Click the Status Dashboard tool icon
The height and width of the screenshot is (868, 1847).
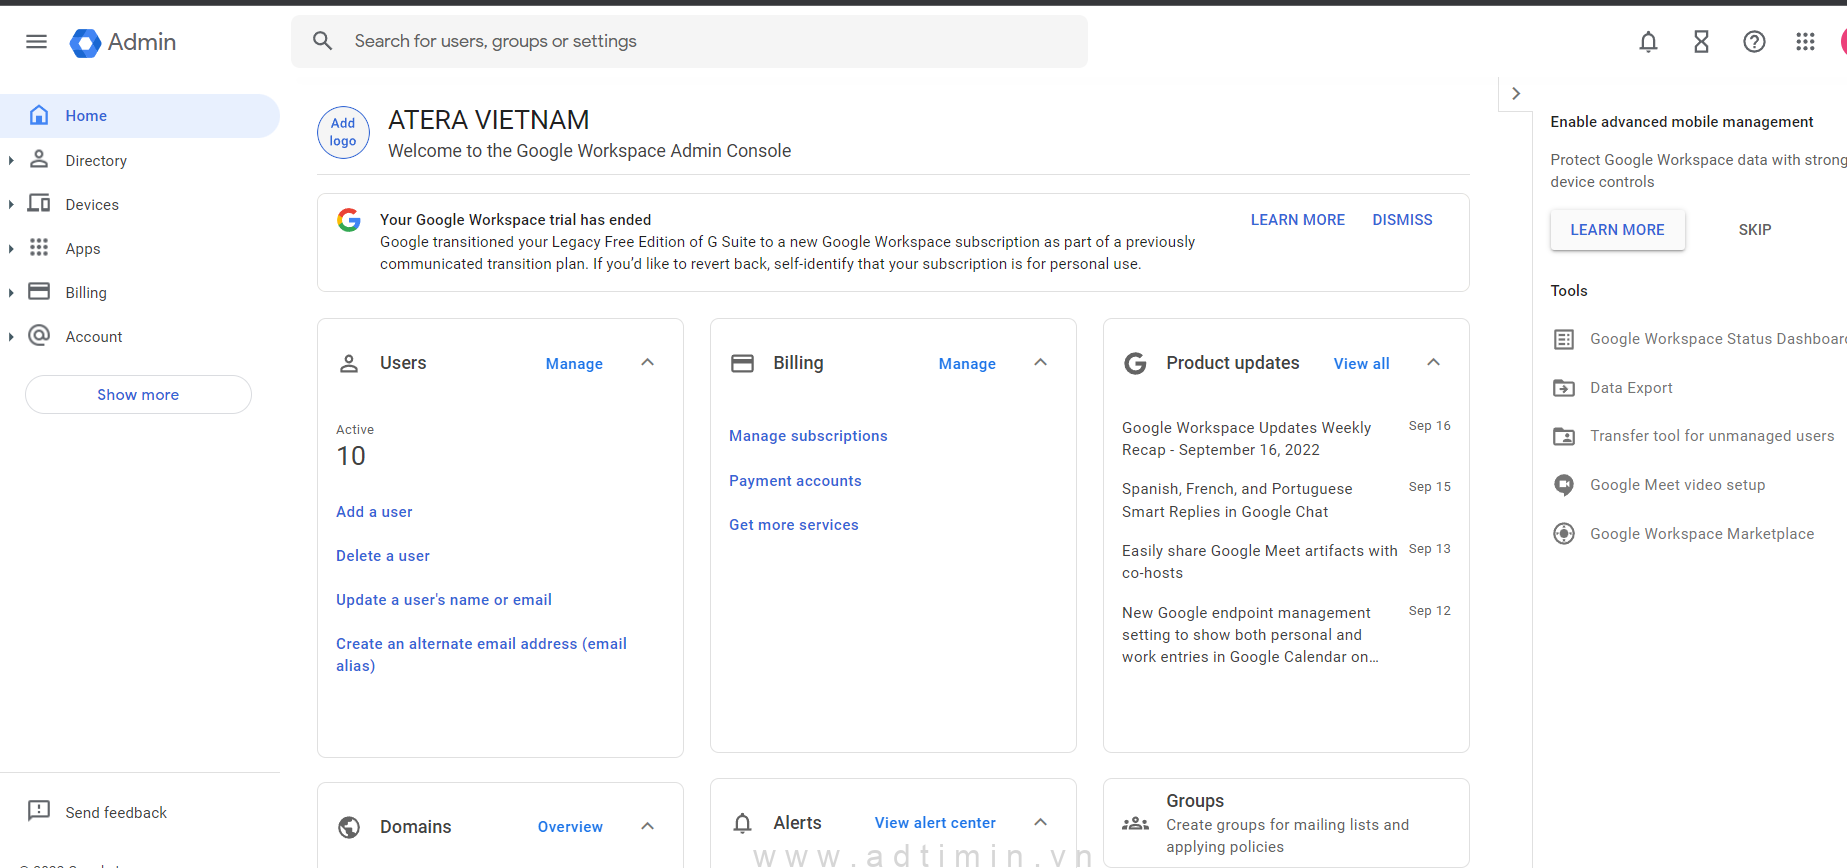click(1564, 339)
